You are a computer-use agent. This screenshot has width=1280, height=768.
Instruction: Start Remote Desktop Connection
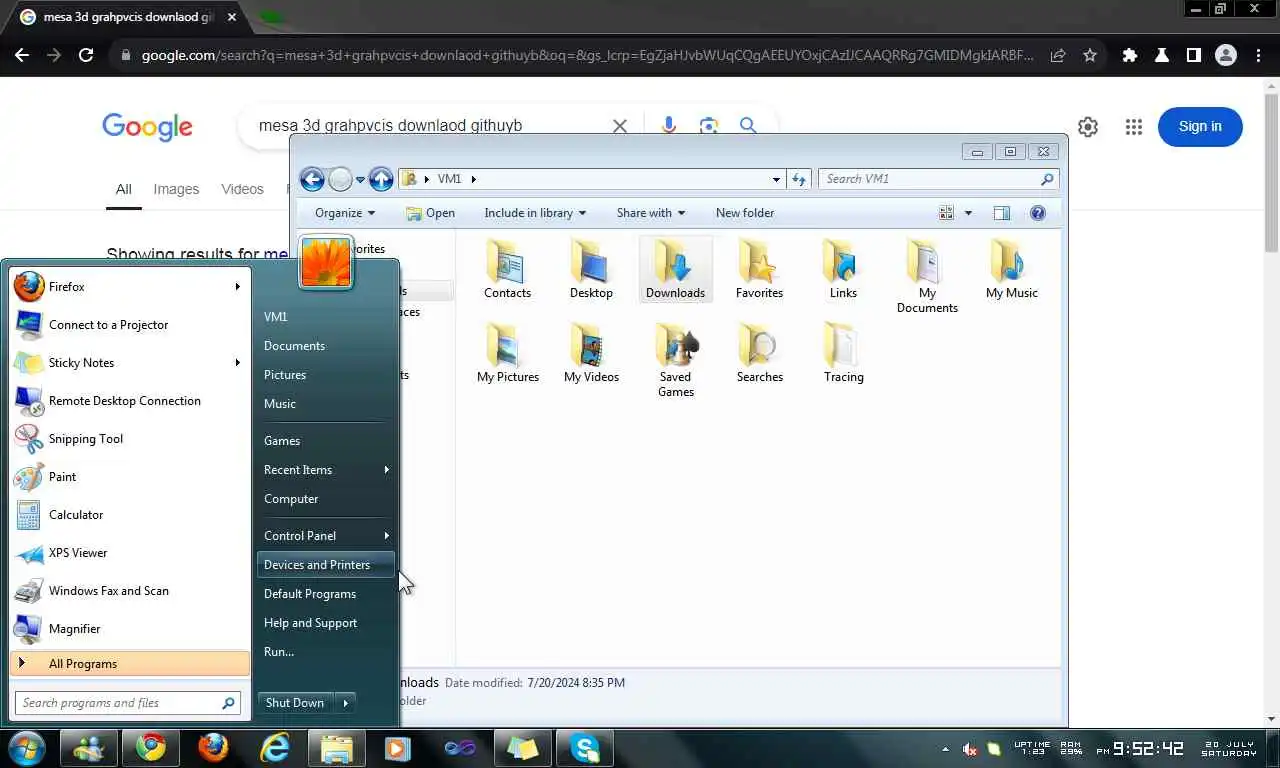pos(128,401)
